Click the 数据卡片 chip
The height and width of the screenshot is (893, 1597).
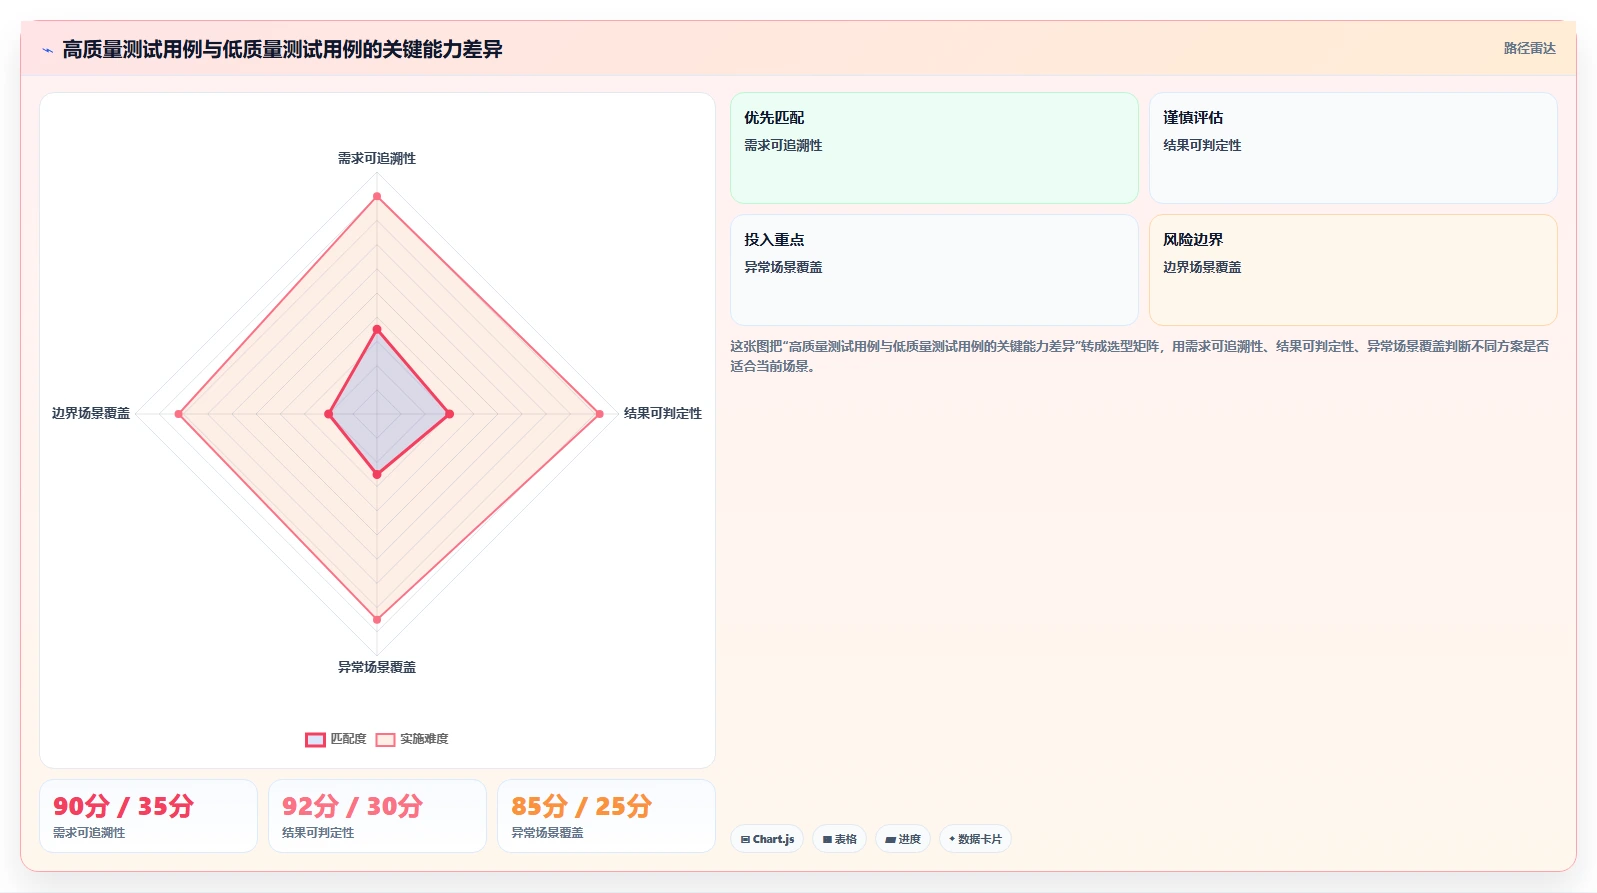975,839
